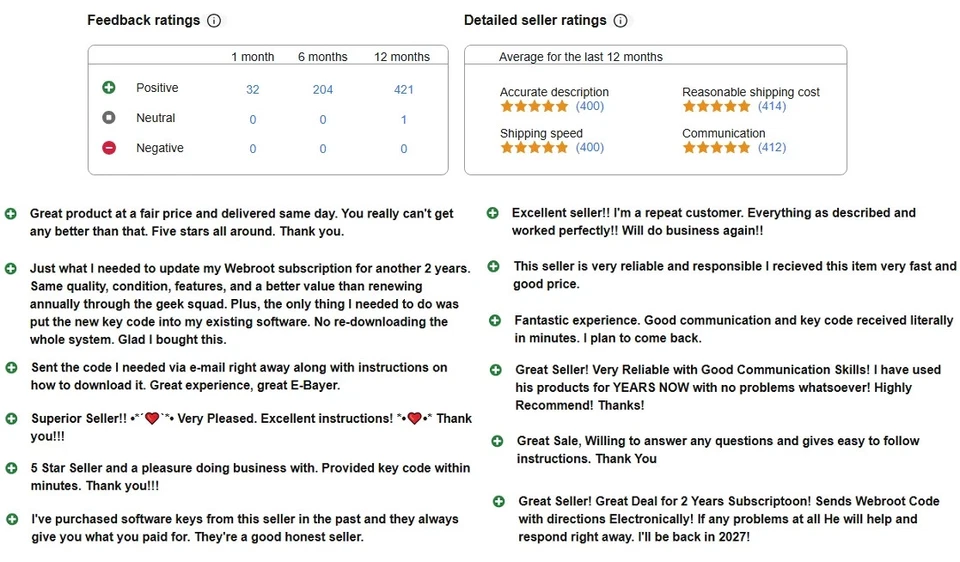Click positive icon beside 'Fantastic experience' review
Image resolution: width=960 pixels, height=562 pixels.
point(495,320)
